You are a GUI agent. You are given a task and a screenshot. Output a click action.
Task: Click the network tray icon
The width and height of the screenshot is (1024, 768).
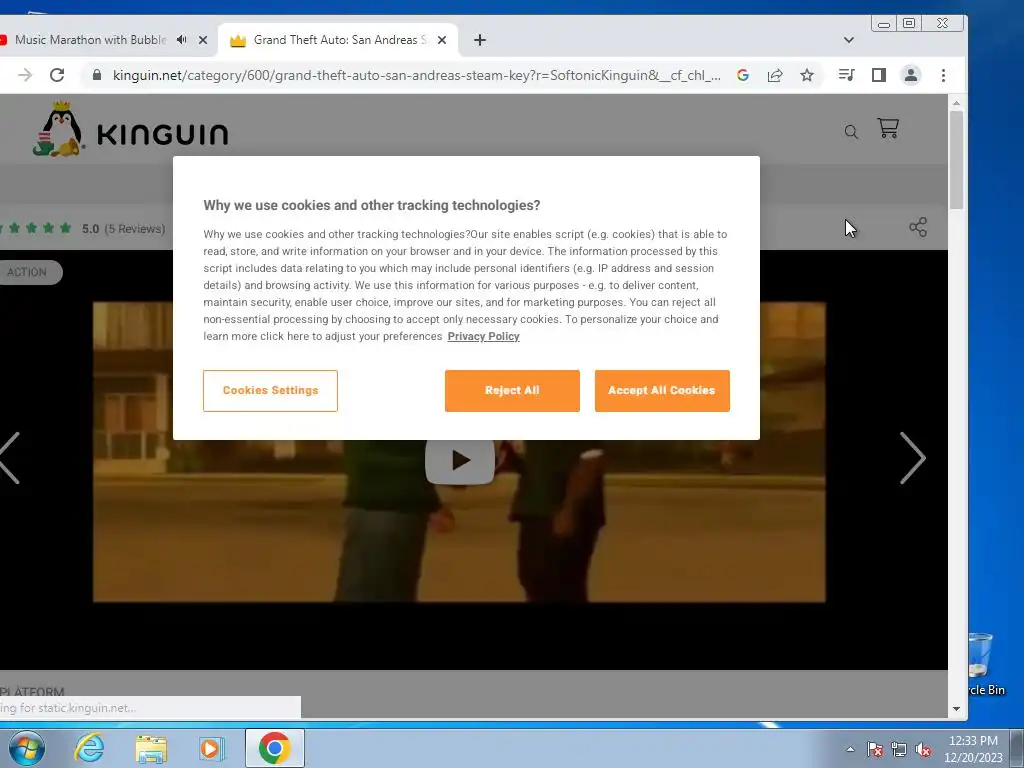click(x=899, y=749)
